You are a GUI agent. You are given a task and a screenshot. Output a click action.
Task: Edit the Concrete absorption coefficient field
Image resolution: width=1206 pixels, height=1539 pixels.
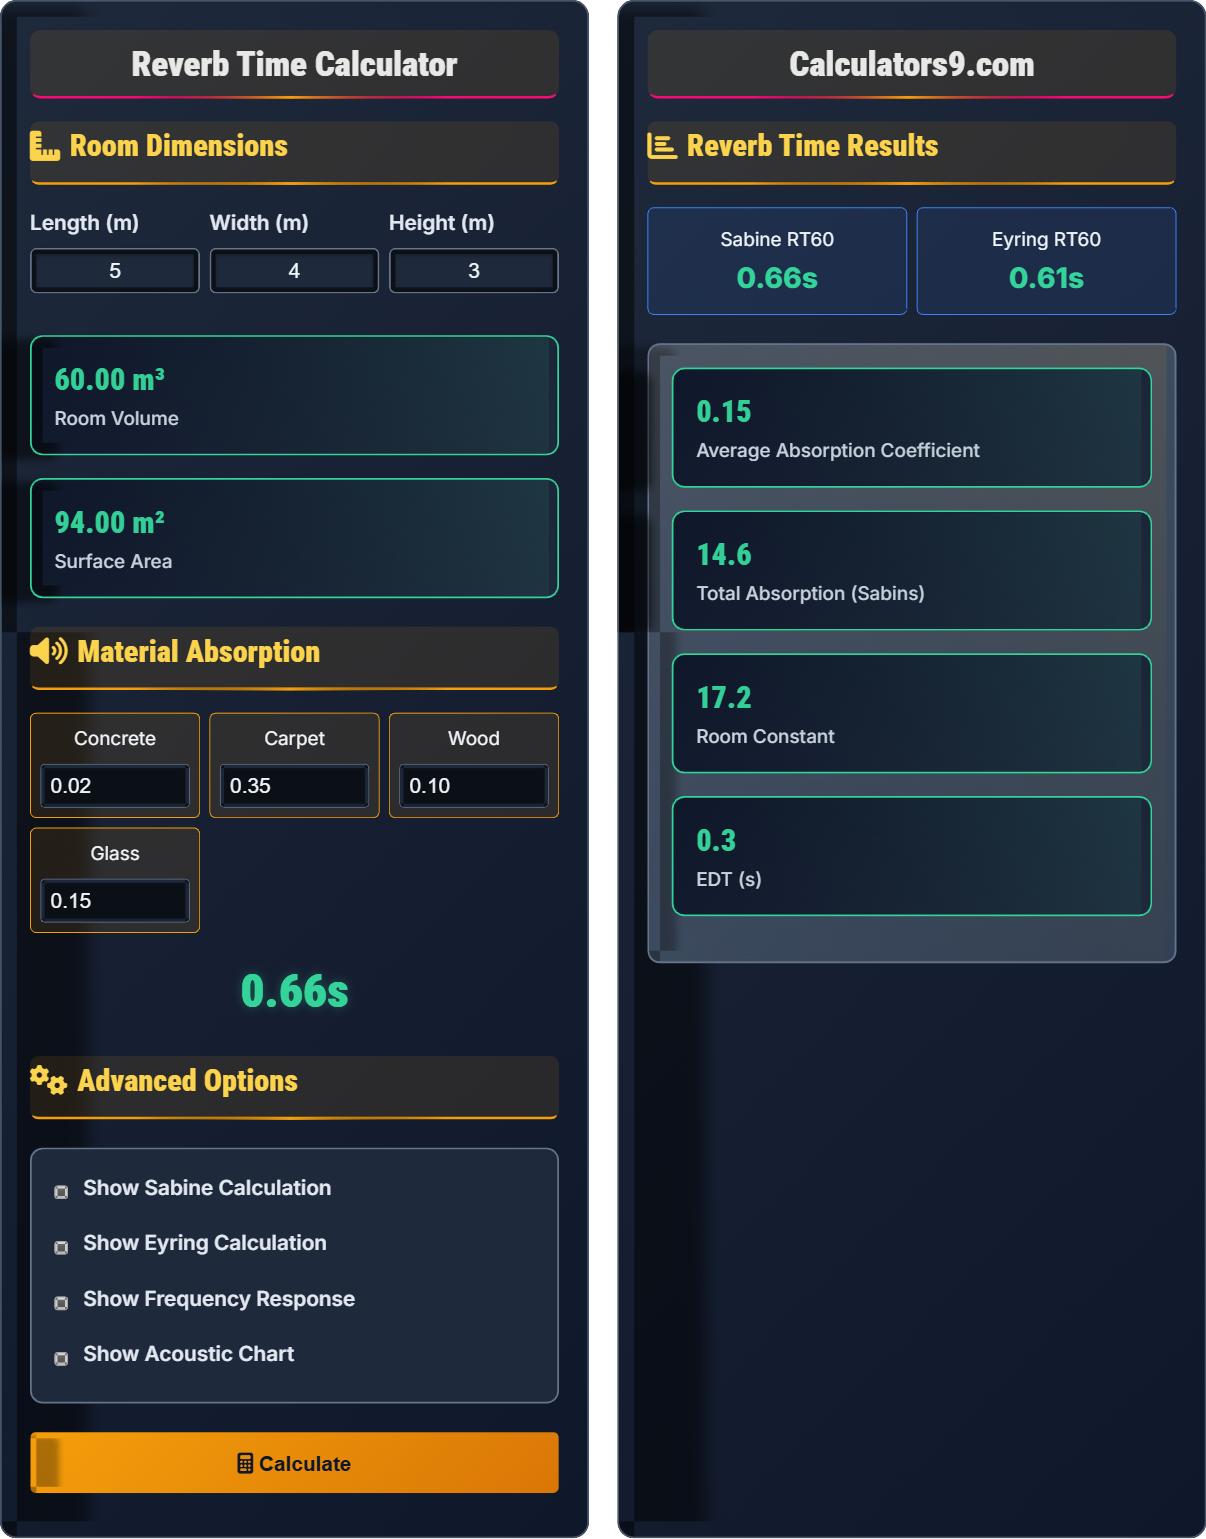coord(115,786)
